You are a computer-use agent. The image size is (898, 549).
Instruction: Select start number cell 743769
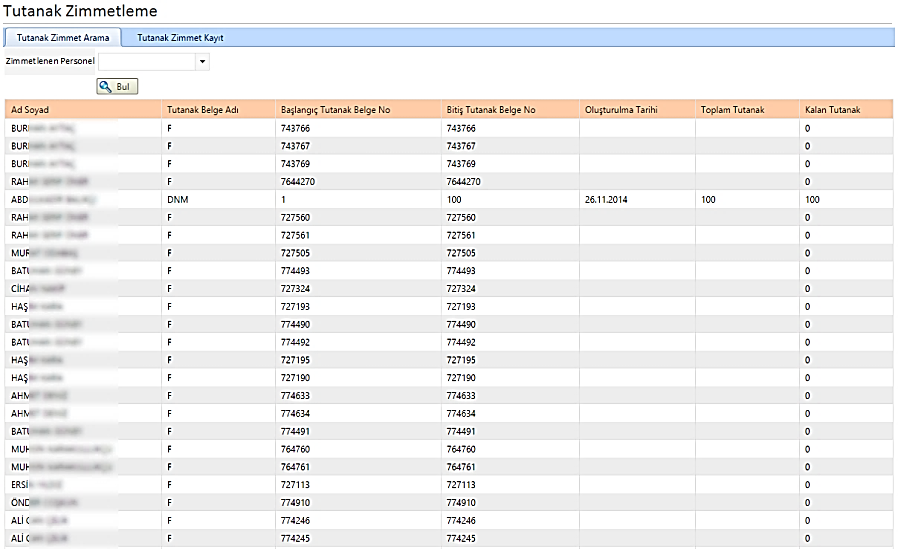click(x=358, y=164)
